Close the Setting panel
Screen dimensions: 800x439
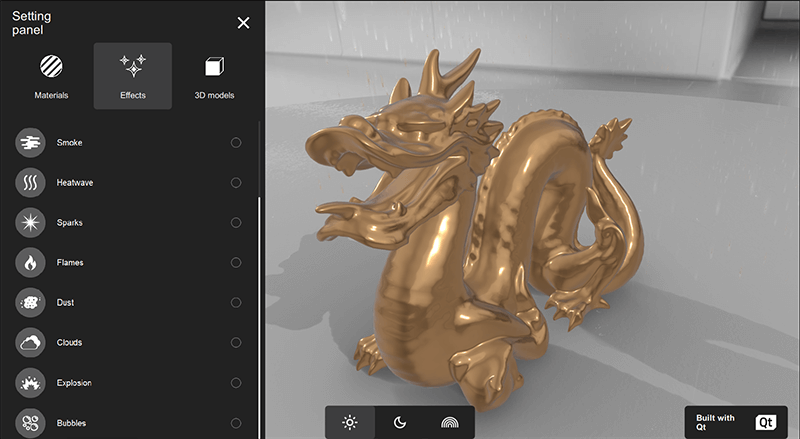point(243,23)
